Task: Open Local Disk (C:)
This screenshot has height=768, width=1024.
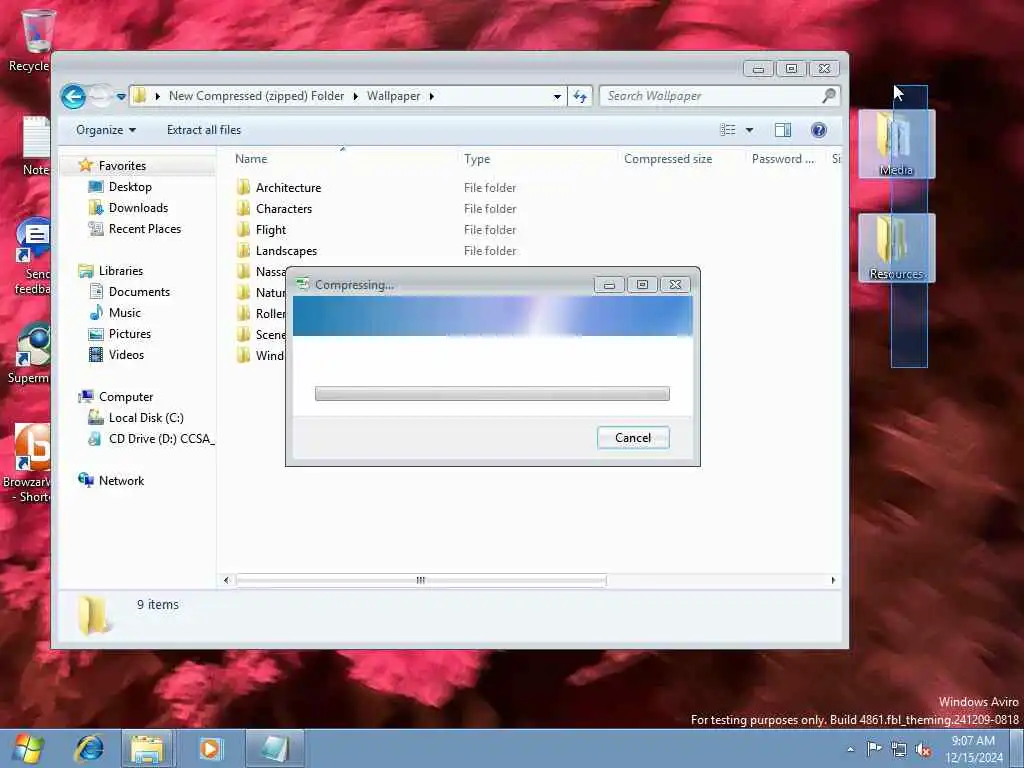Action: click(146, 418)
